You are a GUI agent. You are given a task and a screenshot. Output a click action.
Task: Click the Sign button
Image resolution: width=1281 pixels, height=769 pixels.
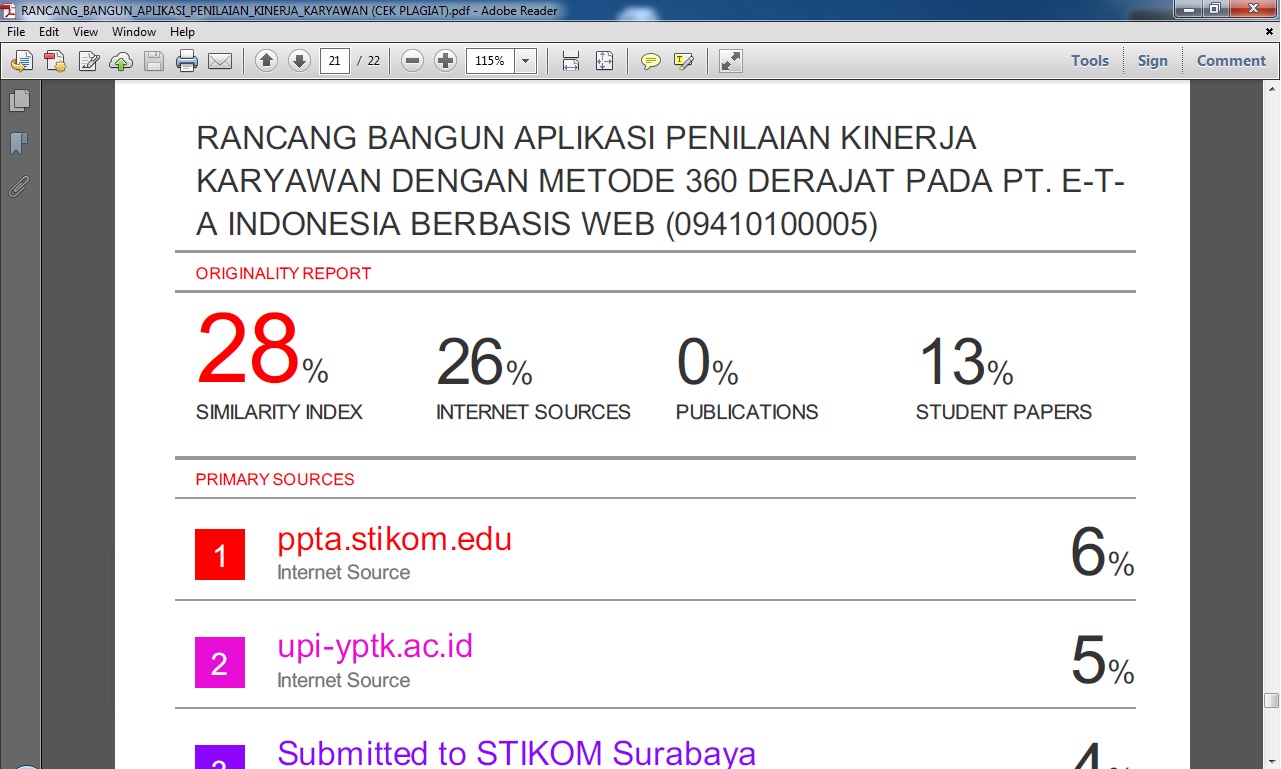1152,61
